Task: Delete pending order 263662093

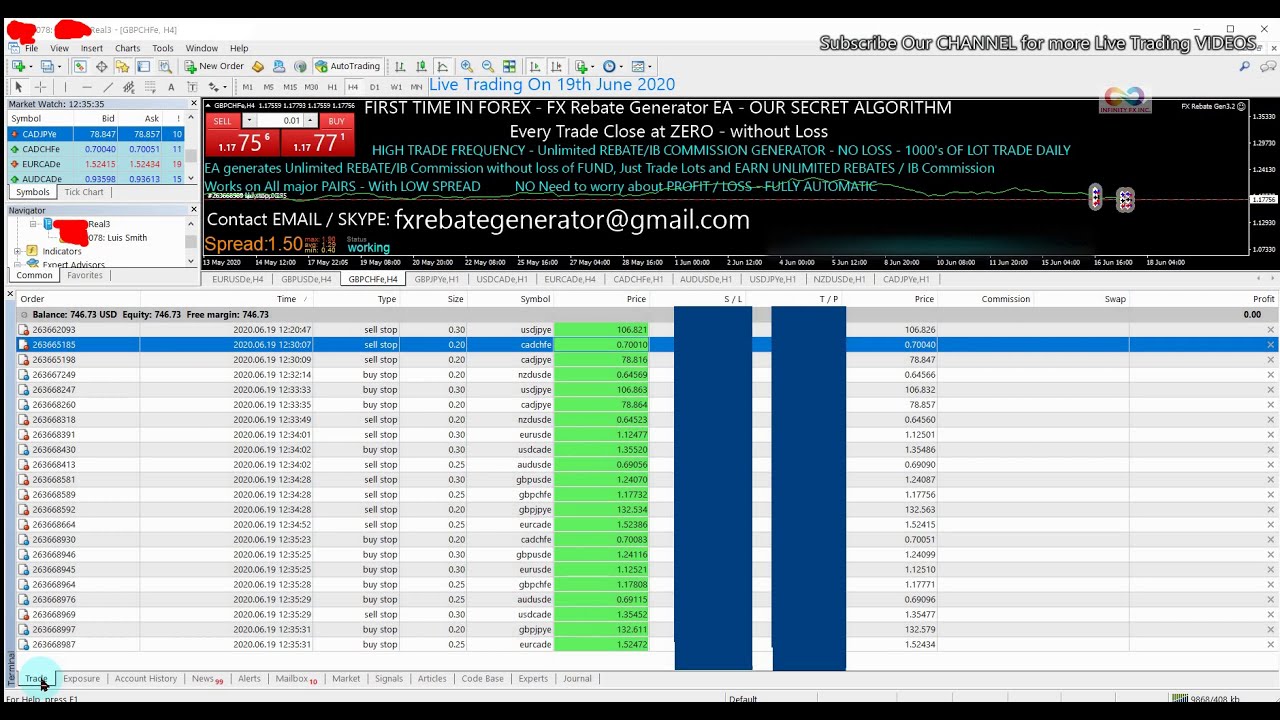Action: tap(1270, 329)
